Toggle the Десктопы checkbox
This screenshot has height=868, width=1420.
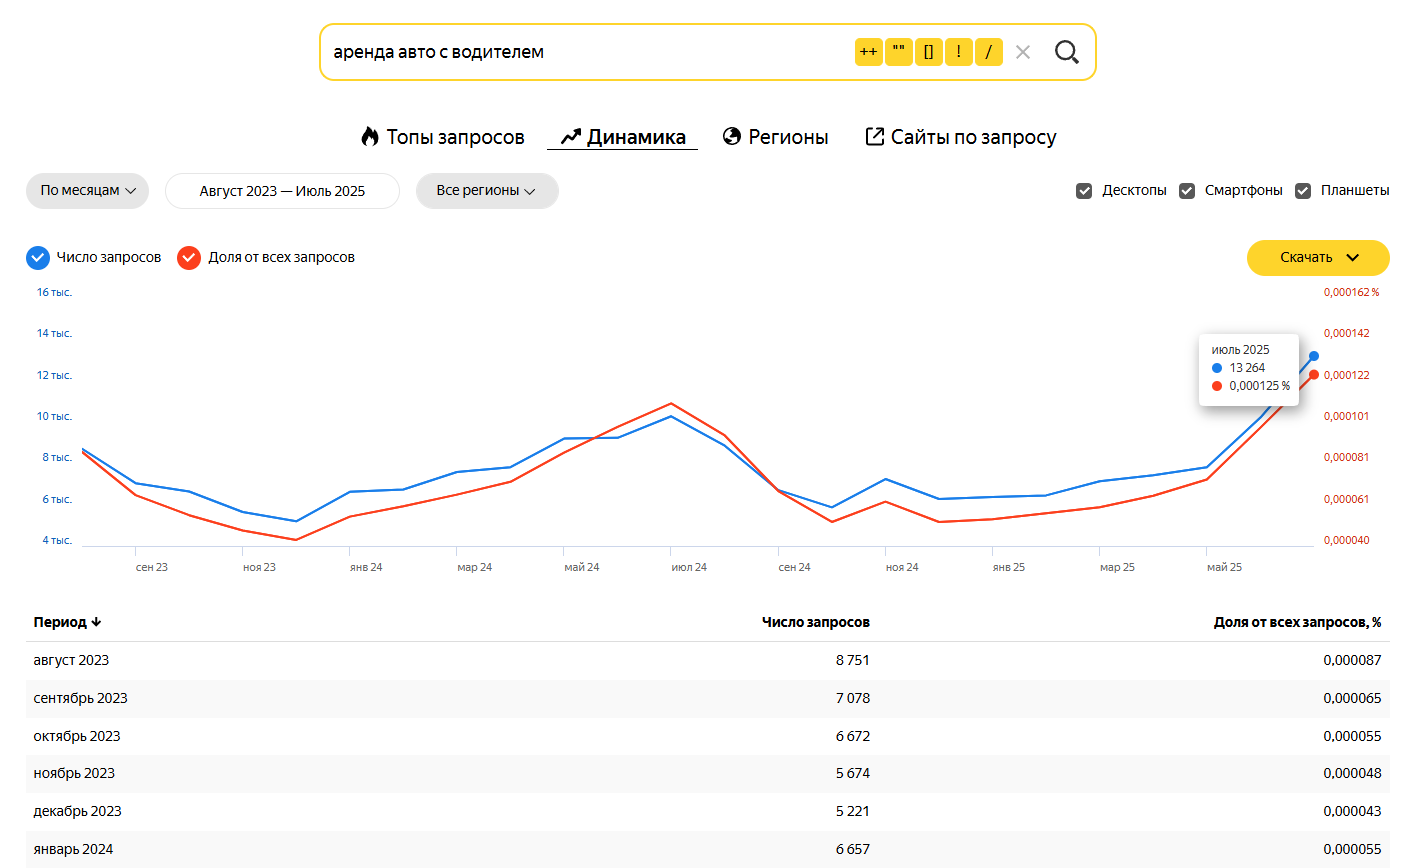coord(1084,191)
